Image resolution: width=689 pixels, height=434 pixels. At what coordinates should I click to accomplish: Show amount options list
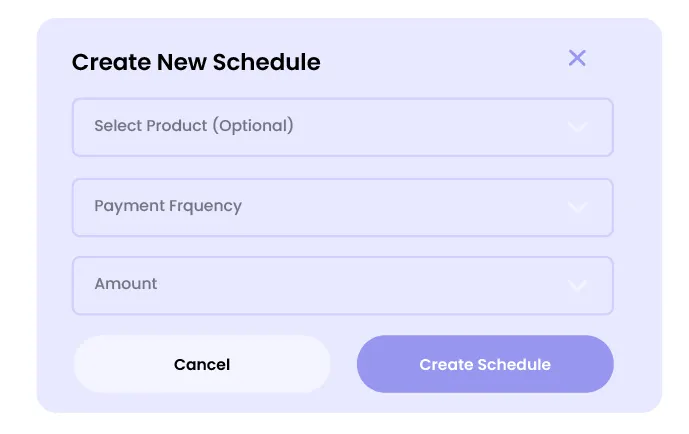click(x=342, y=285)
